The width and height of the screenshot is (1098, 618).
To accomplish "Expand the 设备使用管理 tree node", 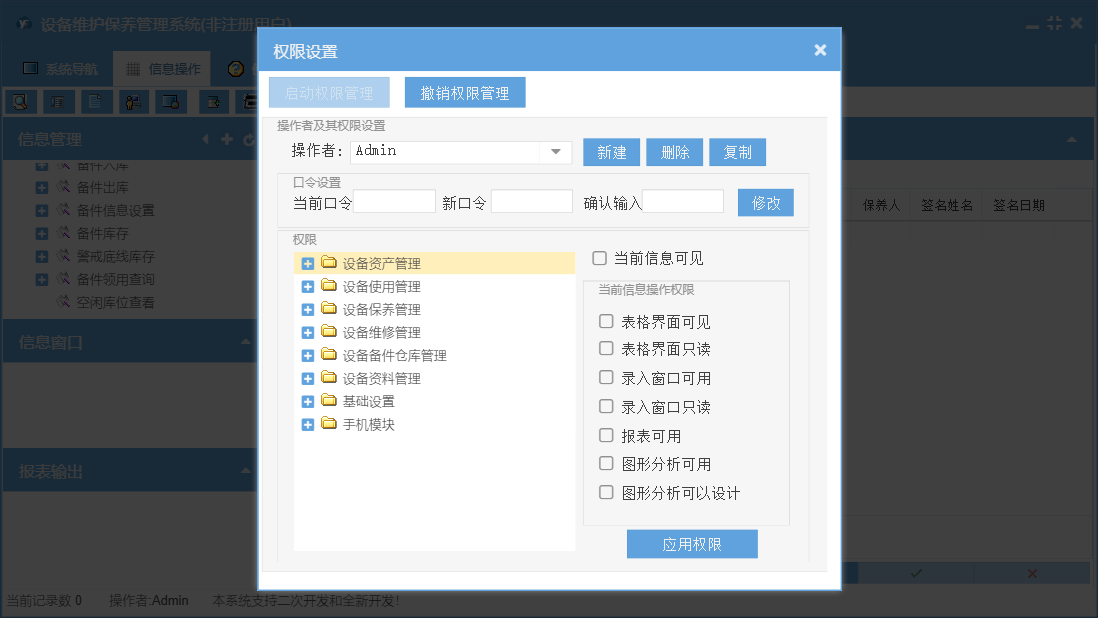I will [x=308, y=286].
